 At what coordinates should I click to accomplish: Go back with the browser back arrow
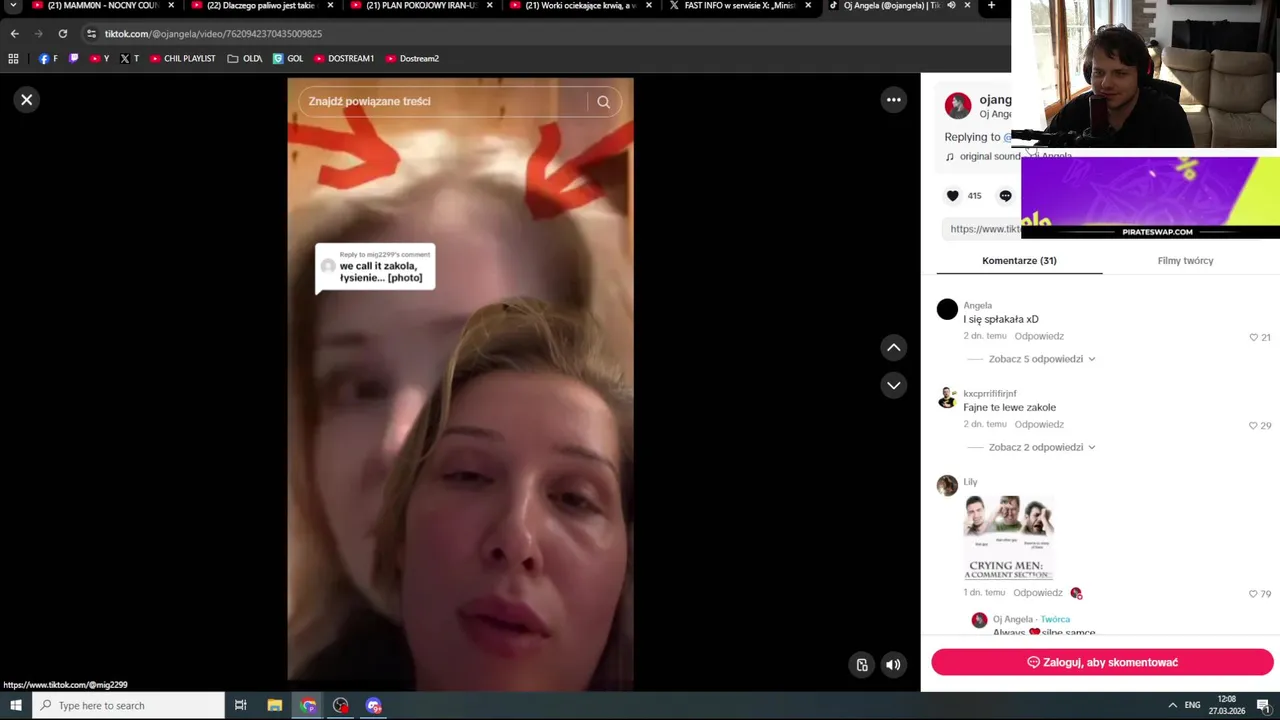pos(14,34)
